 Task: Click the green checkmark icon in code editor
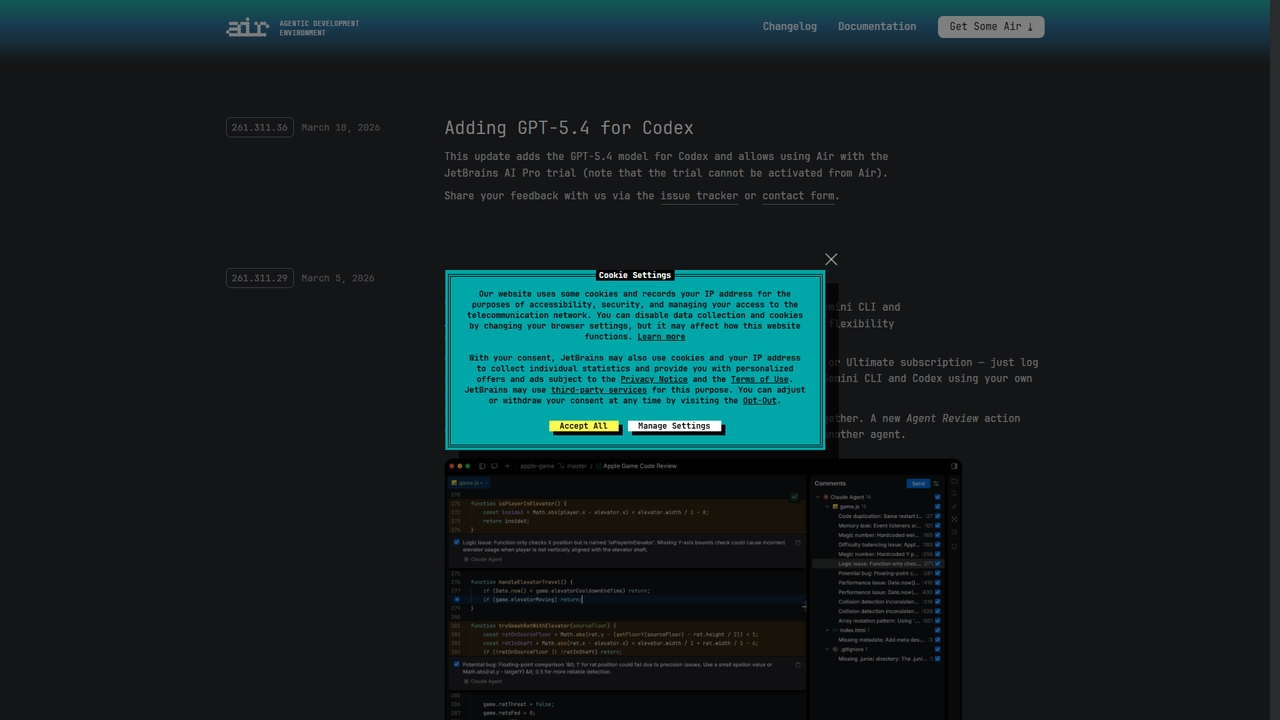pyautogui.click(x=795, y=497)
